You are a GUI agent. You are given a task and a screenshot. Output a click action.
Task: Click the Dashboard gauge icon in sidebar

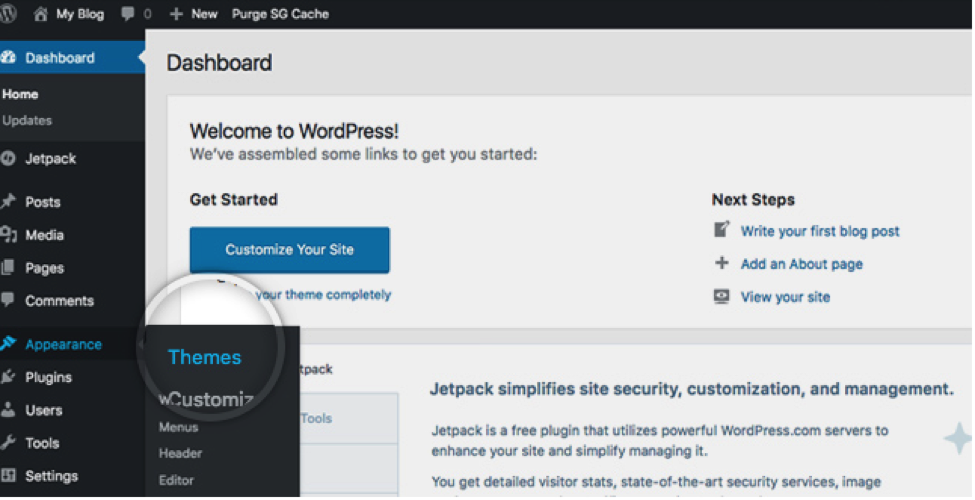pos(8,58)
